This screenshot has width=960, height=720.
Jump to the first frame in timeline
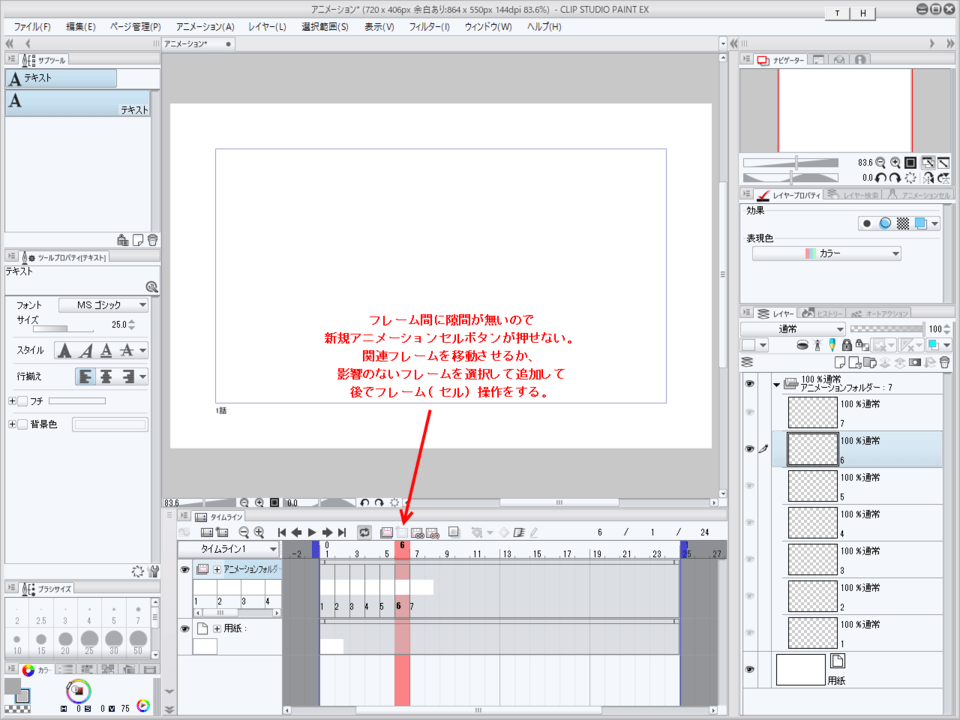pyautogui.click(x=283, y=533)
